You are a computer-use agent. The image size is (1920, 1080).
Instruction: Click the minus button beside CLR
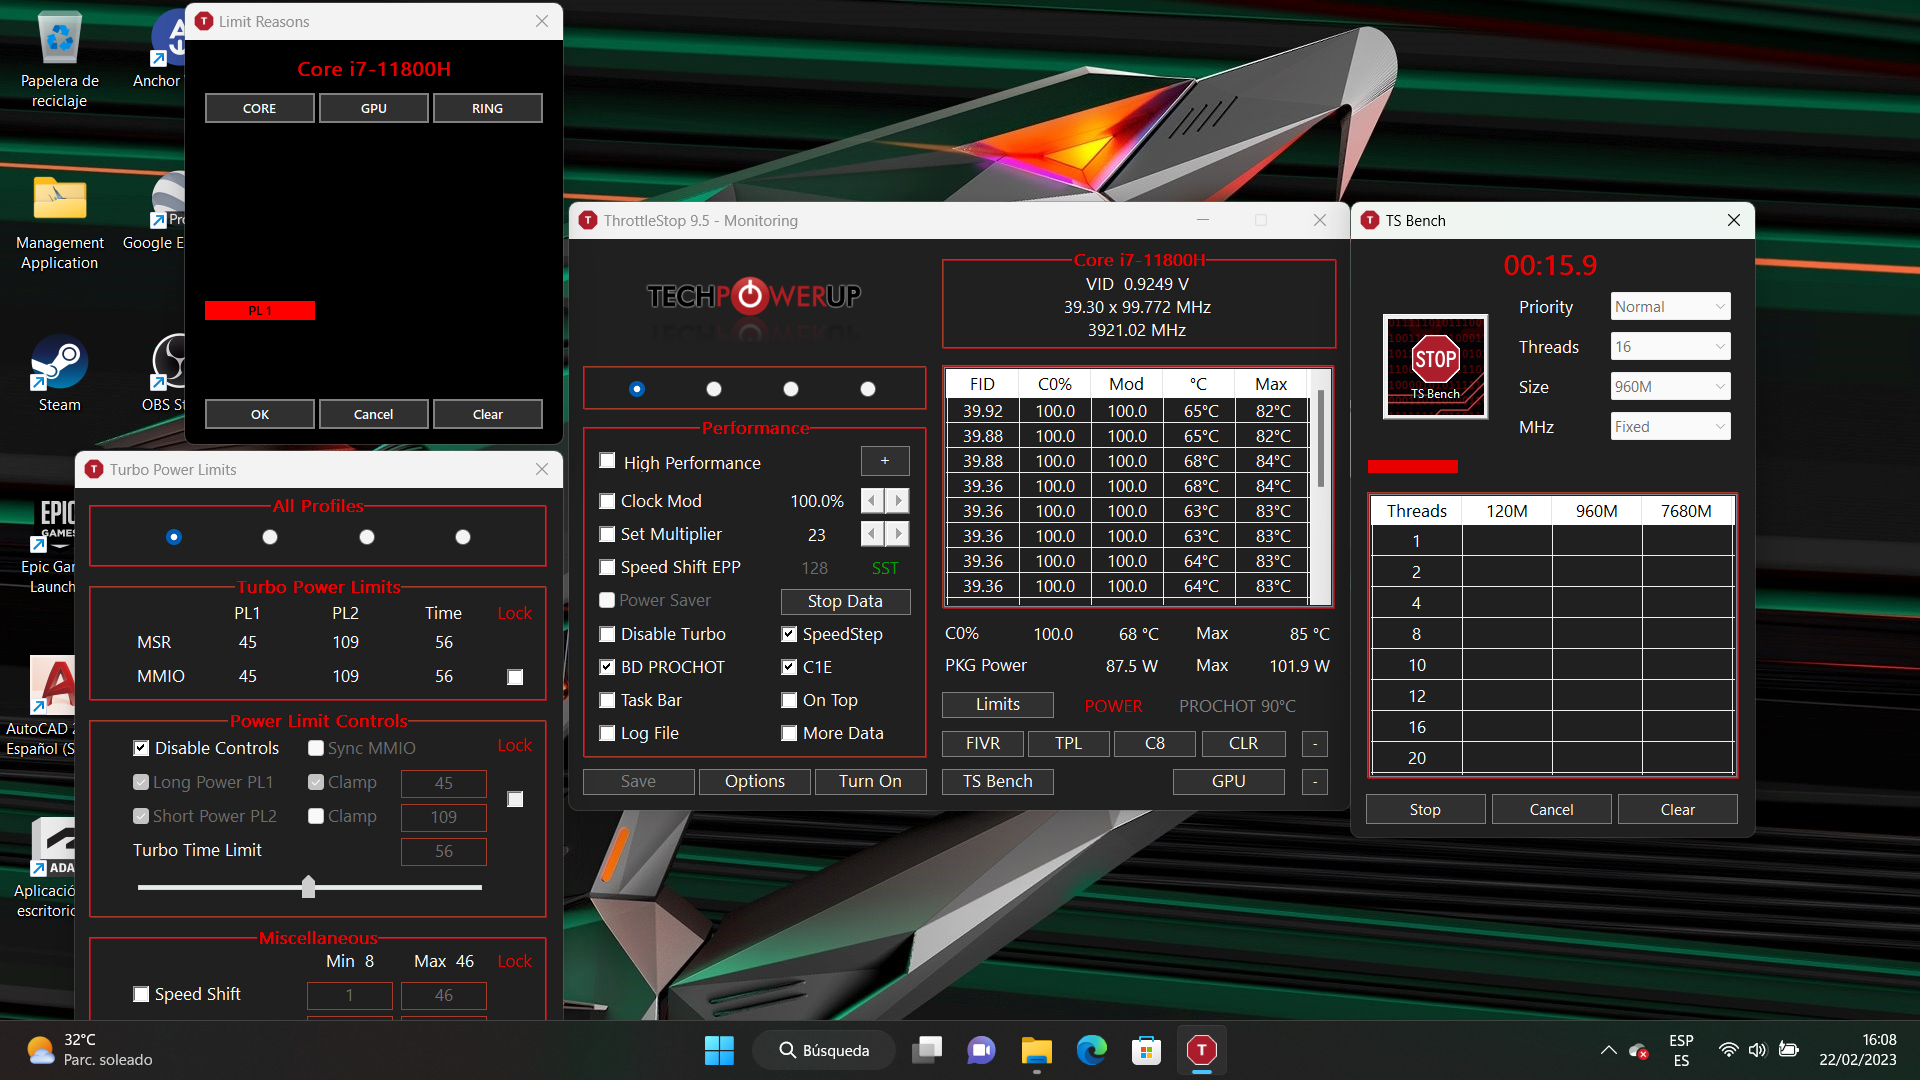pyautogui.click(x=1315, y=744)
